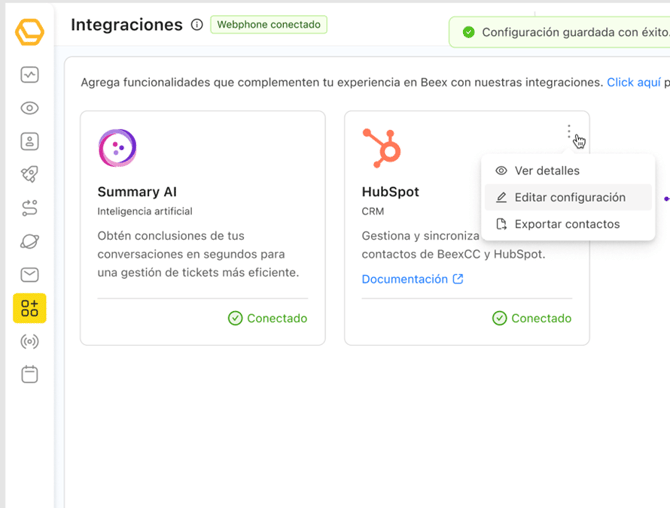Open the mail envelope sidebar icon
The width and height of the screenshot is (670, 508).
pyautogui.click(x=30, y=275)
